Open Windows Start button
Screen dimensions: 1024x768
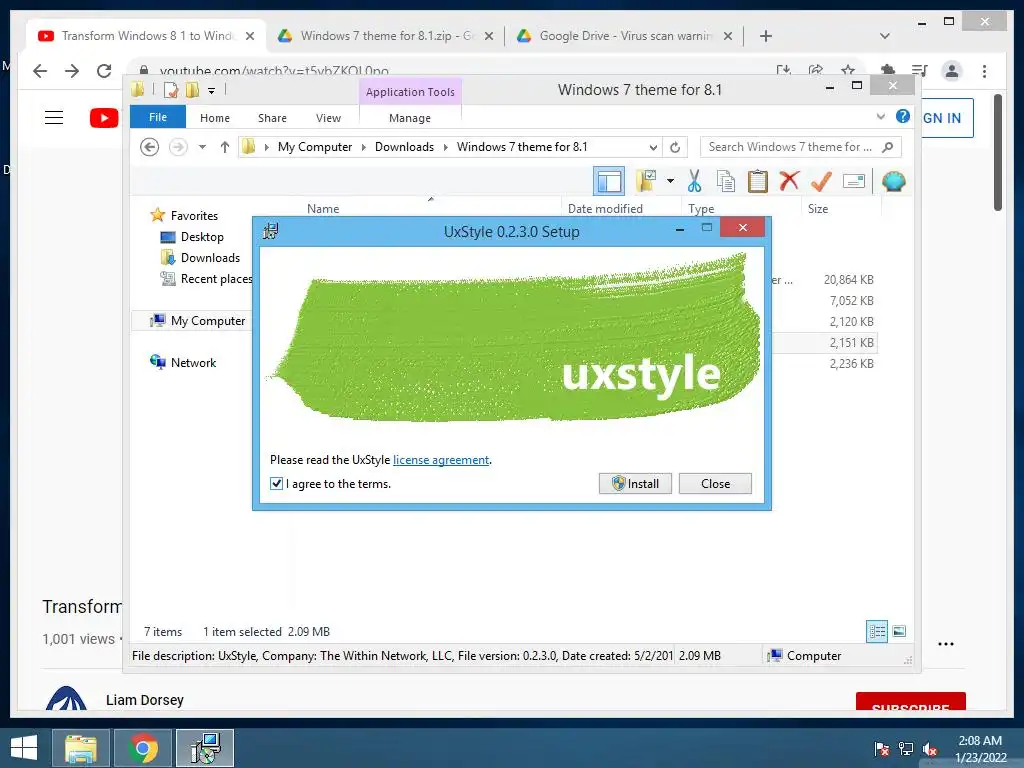(24, 748)
